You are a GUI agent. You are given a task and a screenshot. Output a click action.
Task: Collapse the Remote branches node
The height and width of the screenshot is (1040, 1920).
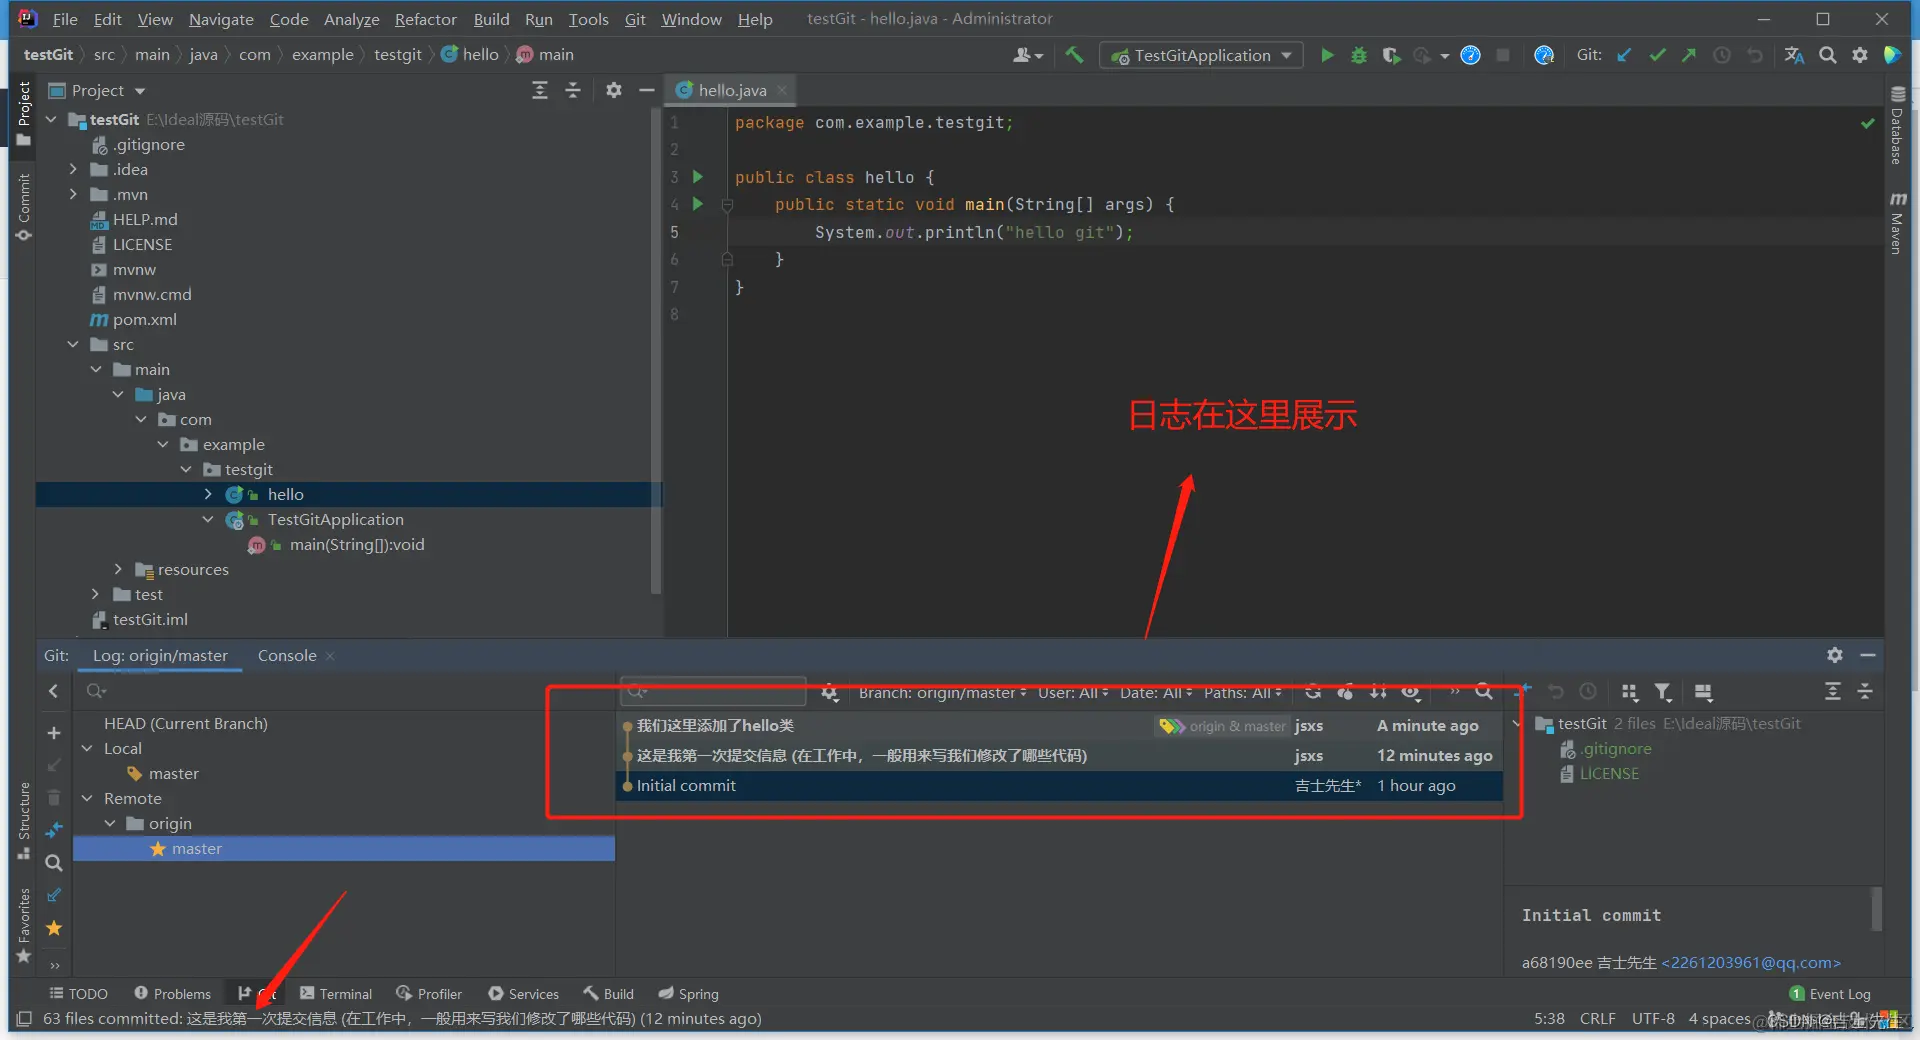tap(87, 798)
